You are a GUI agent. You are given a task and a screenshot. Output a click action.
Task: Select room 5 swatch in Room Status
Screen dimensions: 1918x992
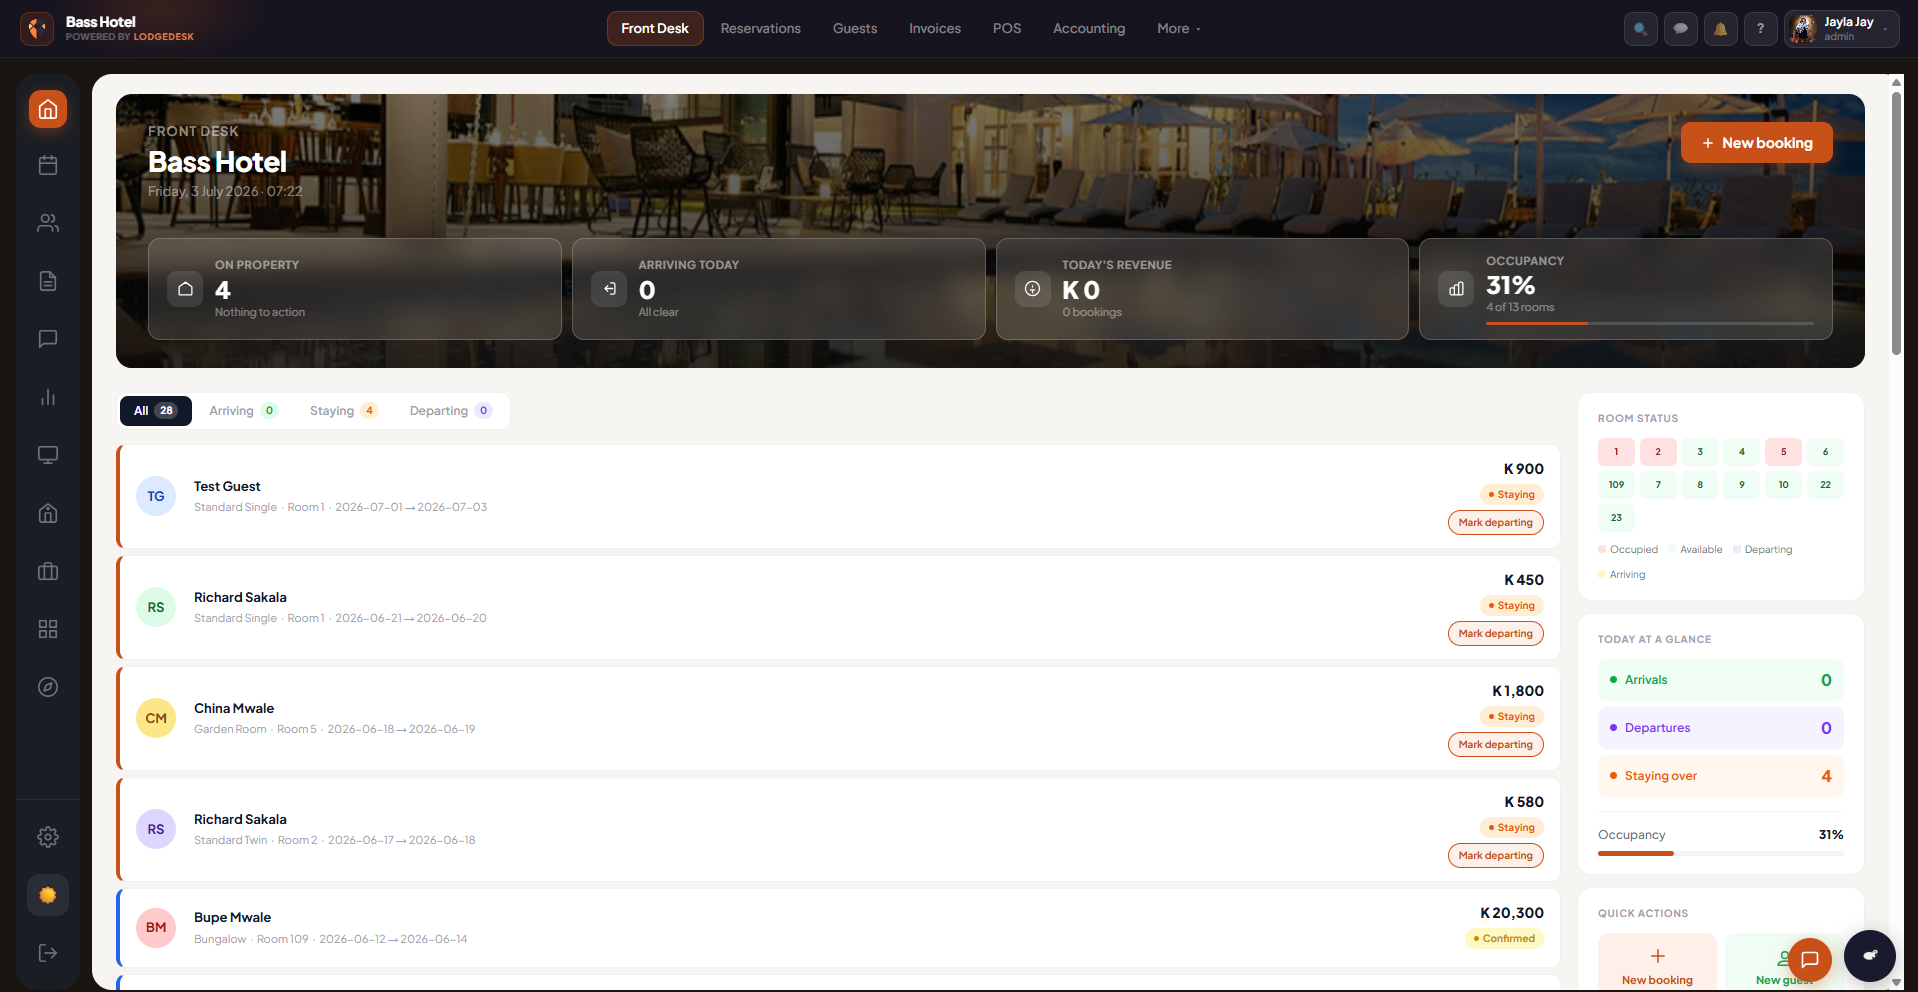(x=1783, y=452)
